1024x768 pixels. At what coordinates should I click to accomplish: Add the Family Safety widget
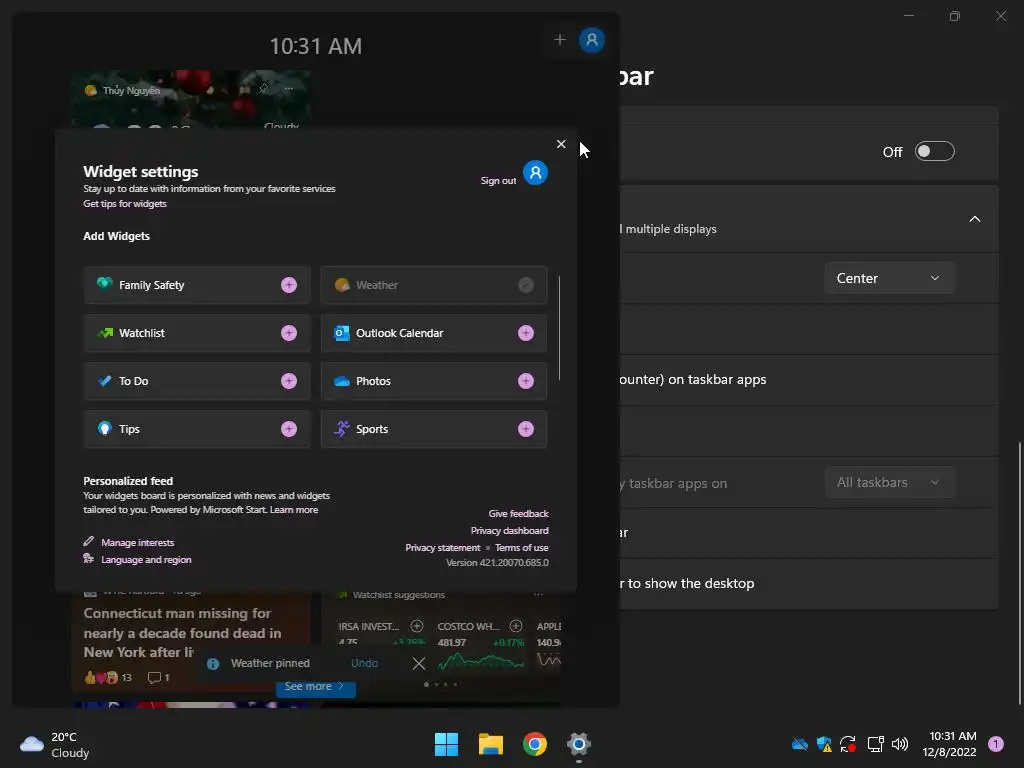point(289,285)
